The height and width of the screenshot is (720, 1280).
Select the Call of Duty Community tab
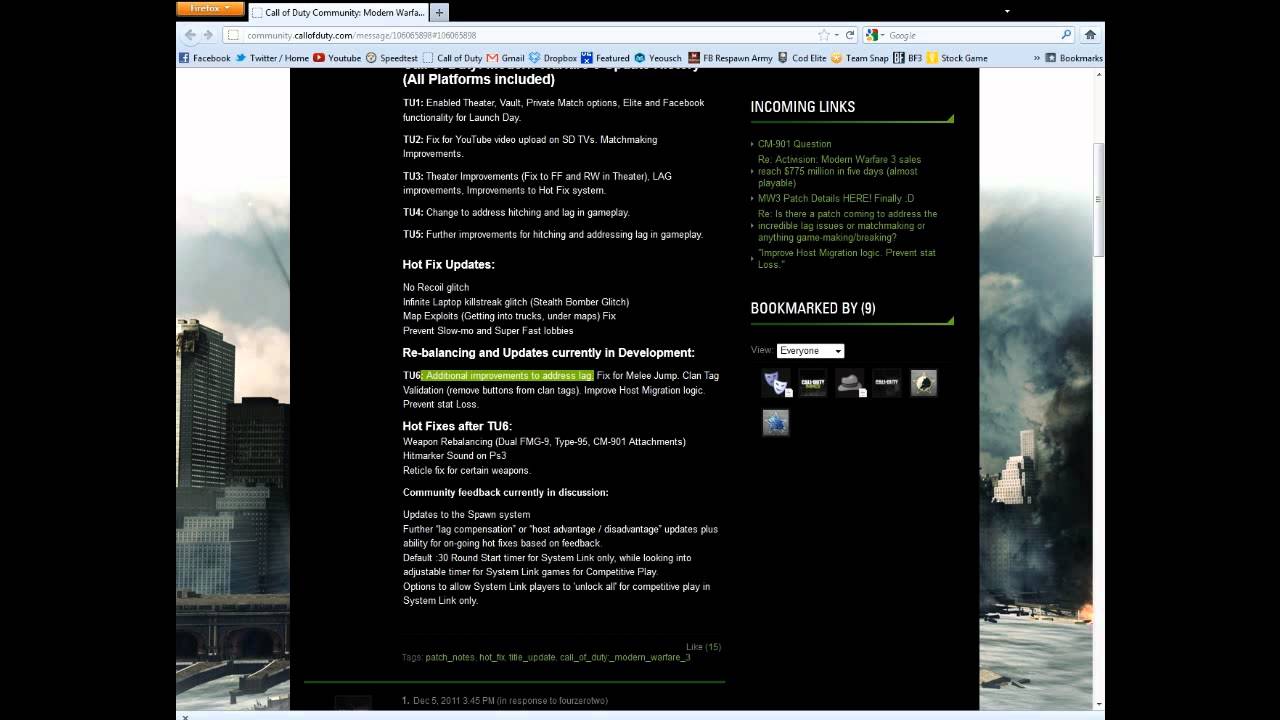pyautogui.click(x=338, y=13)
